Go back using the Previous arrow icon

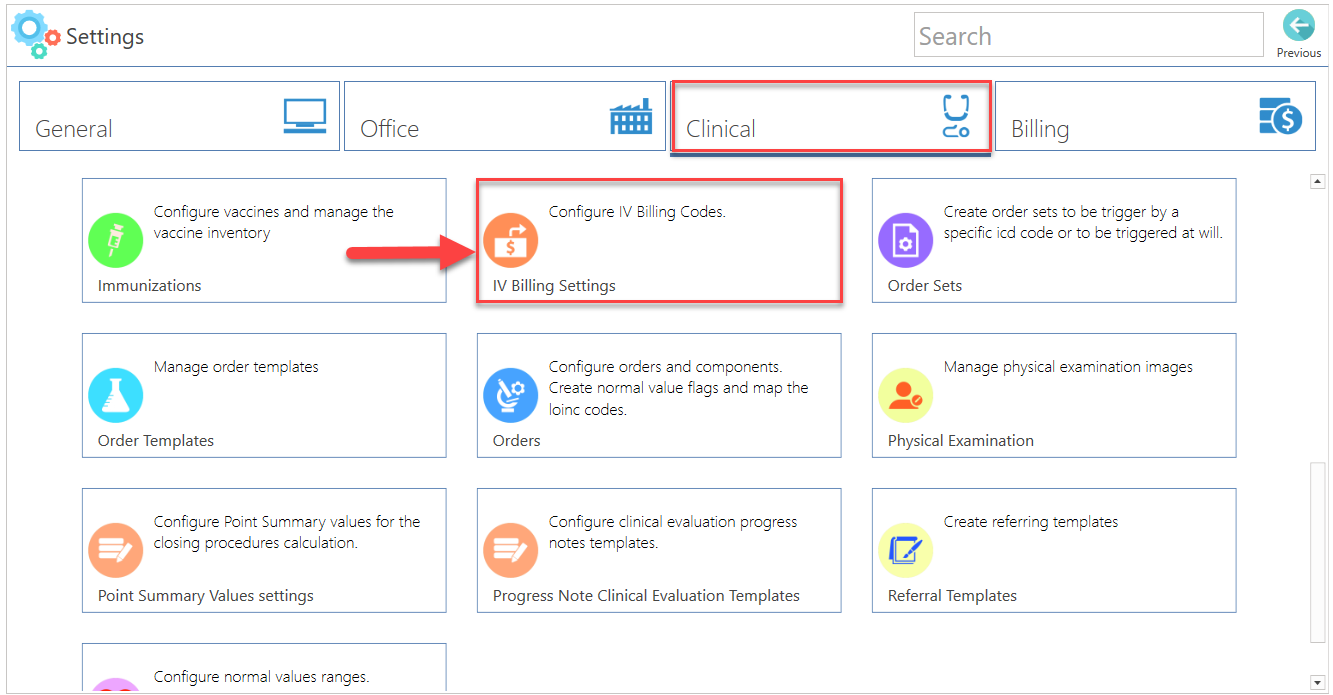click(1298, 26)
